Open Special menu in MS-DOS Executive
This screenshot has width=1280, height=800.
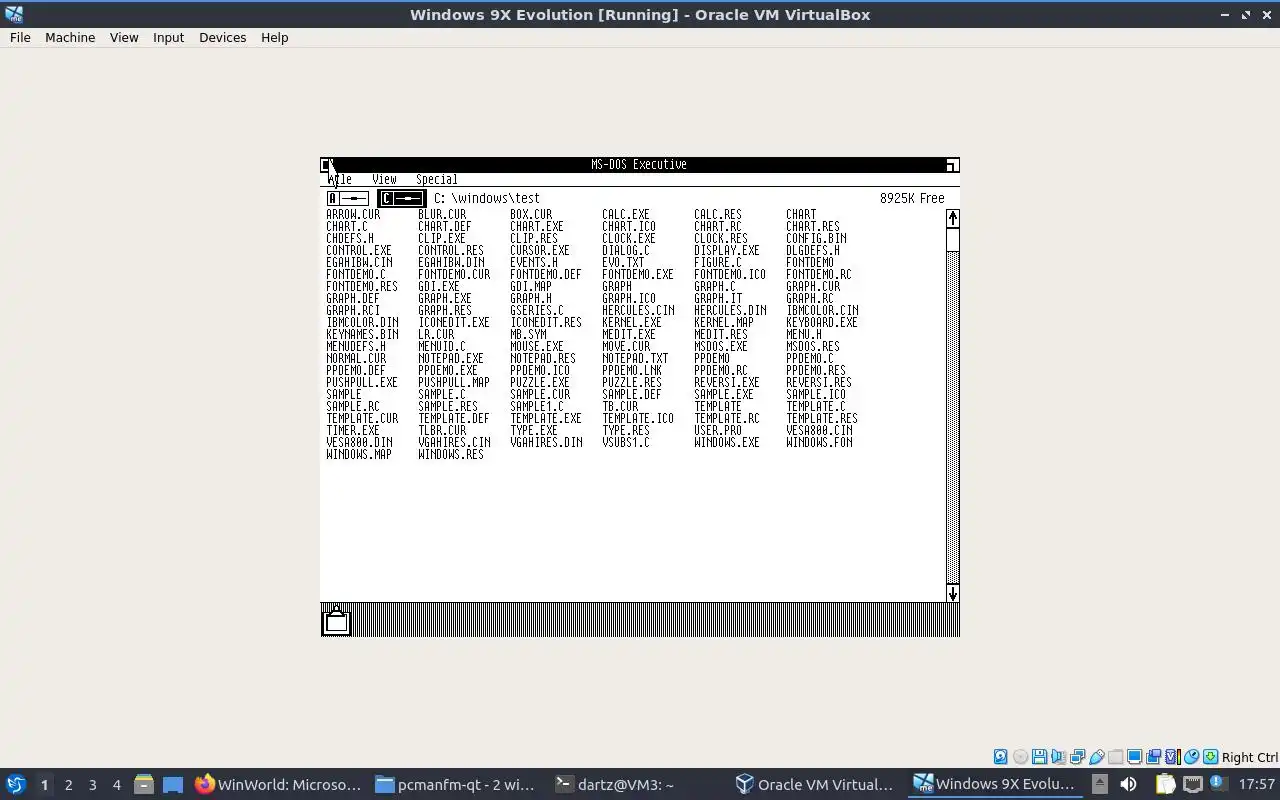(x=437, y=179)
